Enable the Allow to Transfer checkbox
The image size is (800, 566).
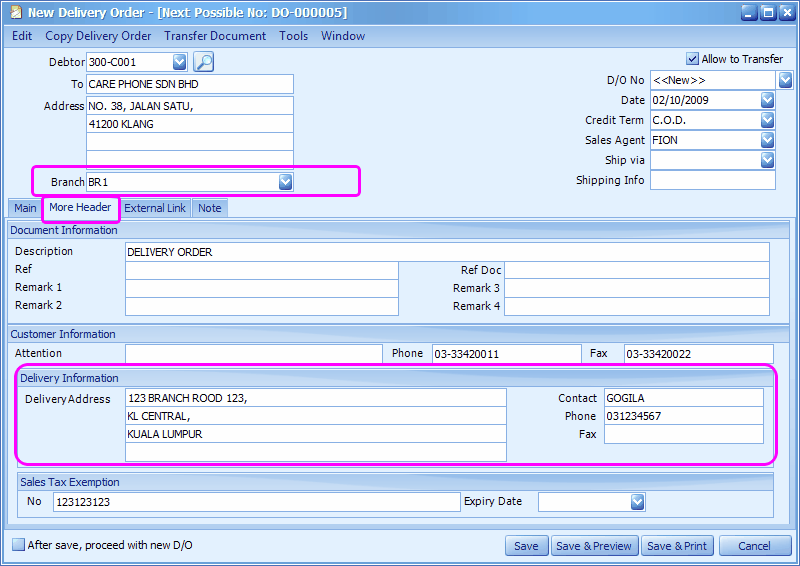point(692,59)
